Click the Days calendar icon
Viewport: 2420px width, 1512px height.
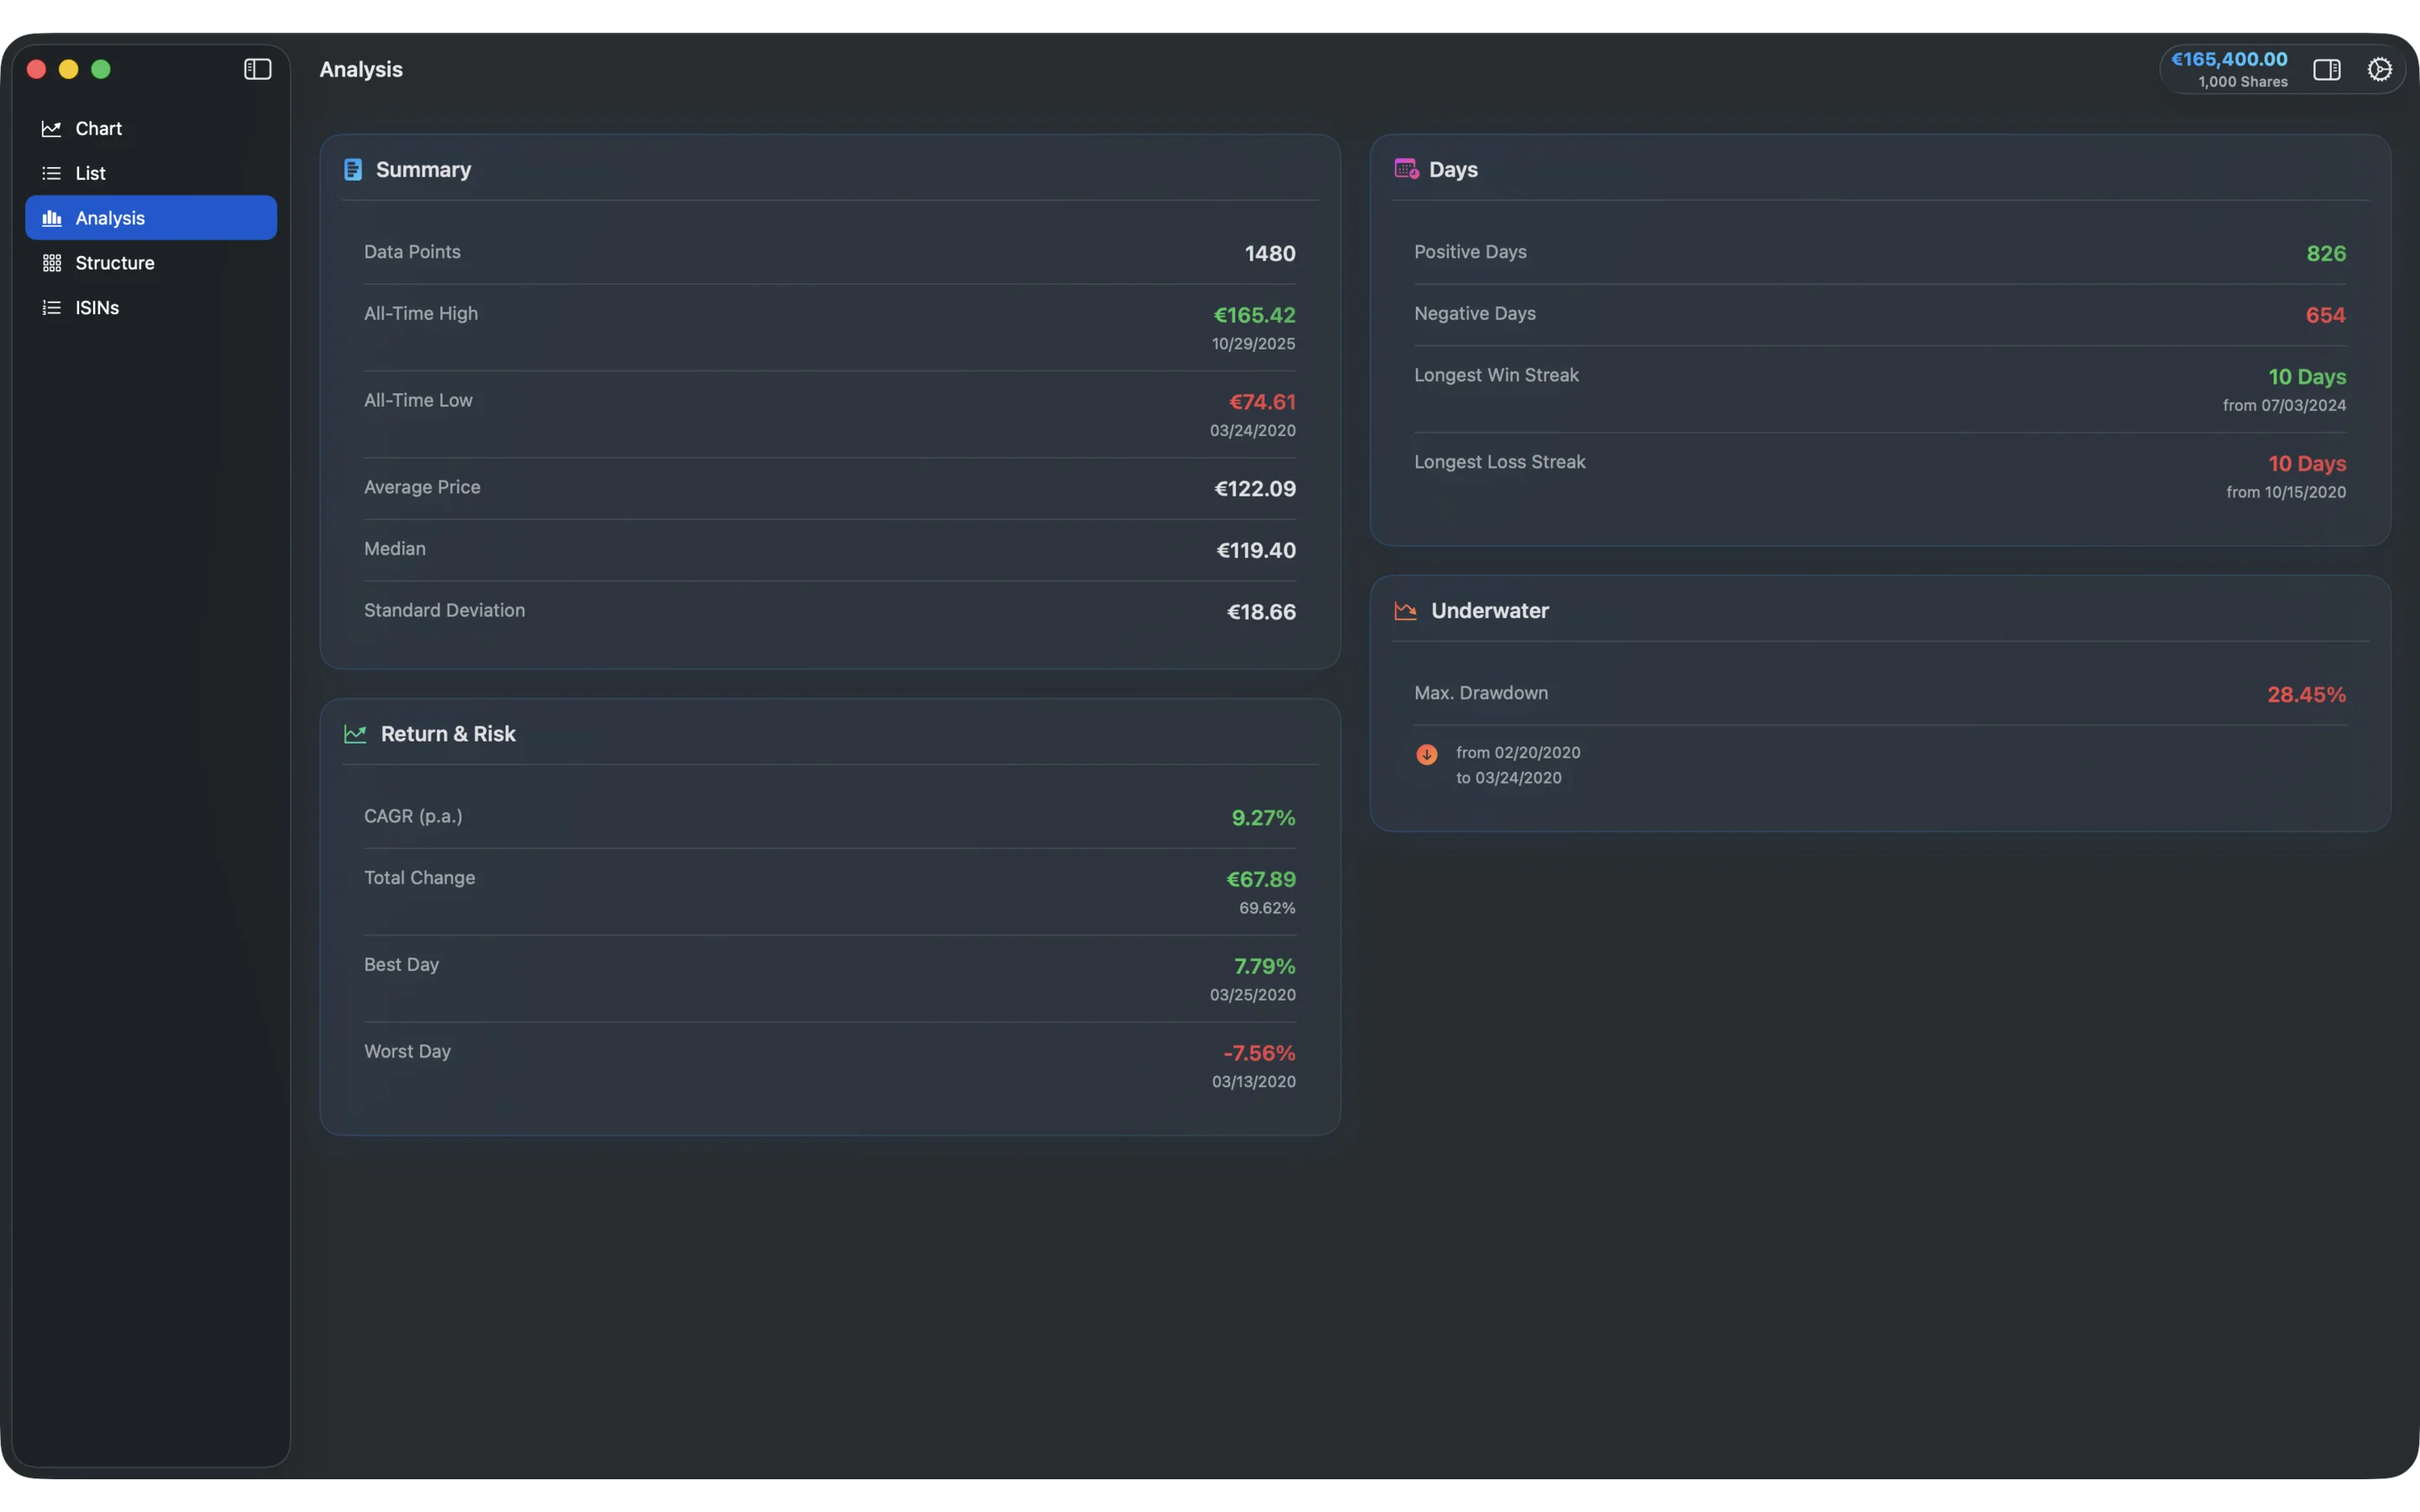click(1404, 169)
